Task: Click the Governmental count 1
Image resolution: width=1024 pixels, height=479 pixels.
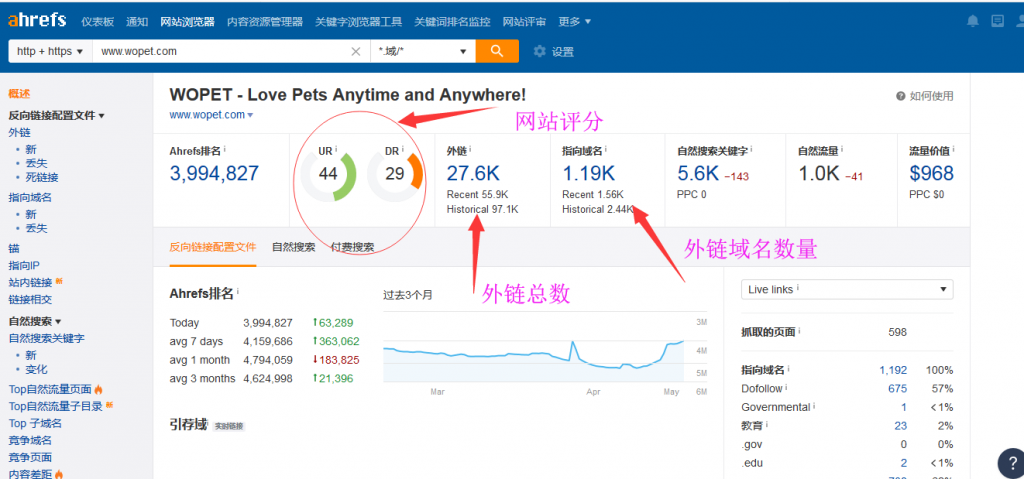Action: pos(904,407)
